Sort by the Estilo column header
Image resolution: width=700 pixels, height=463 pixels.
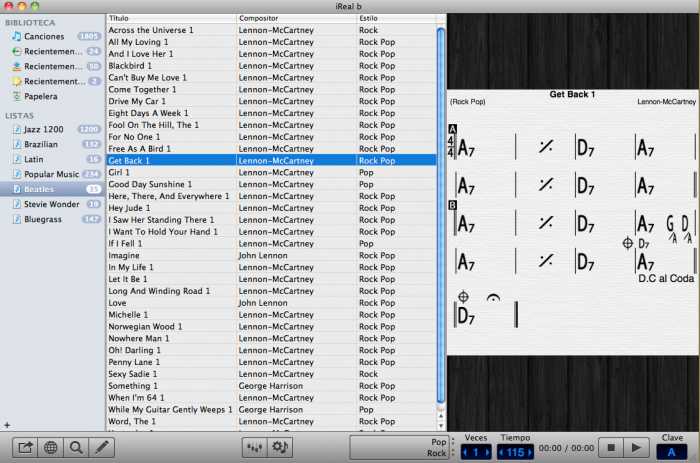(x=396, y=18)
